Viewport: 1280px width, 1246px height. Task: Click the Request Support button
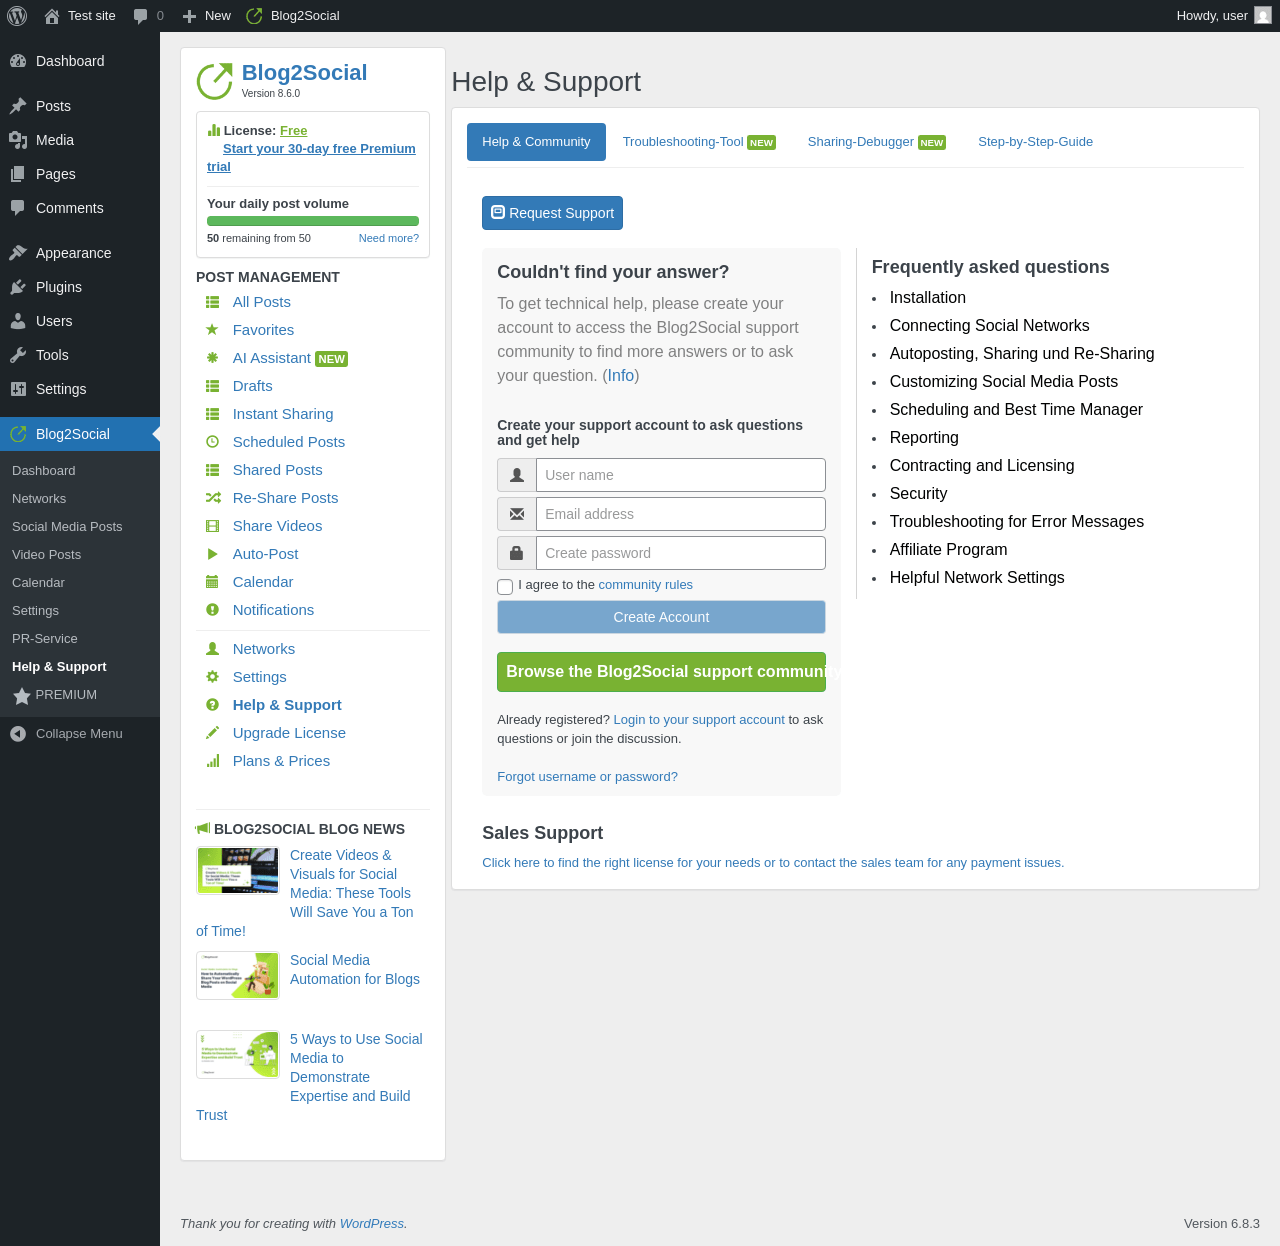[x=552, y=213]
